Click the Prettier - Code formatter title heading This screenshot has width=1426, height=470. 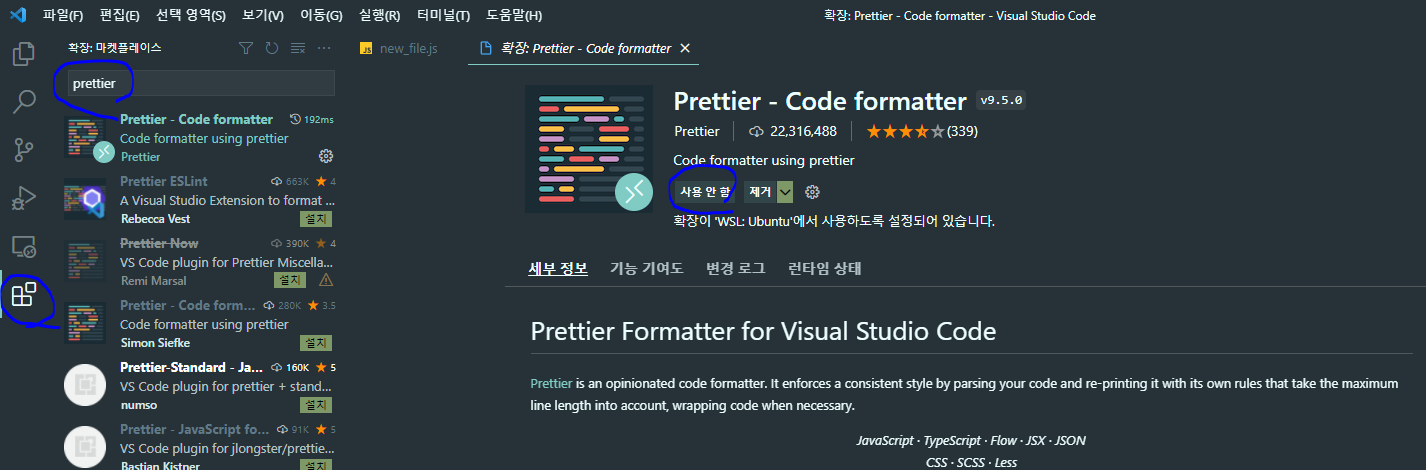(820, 101)
